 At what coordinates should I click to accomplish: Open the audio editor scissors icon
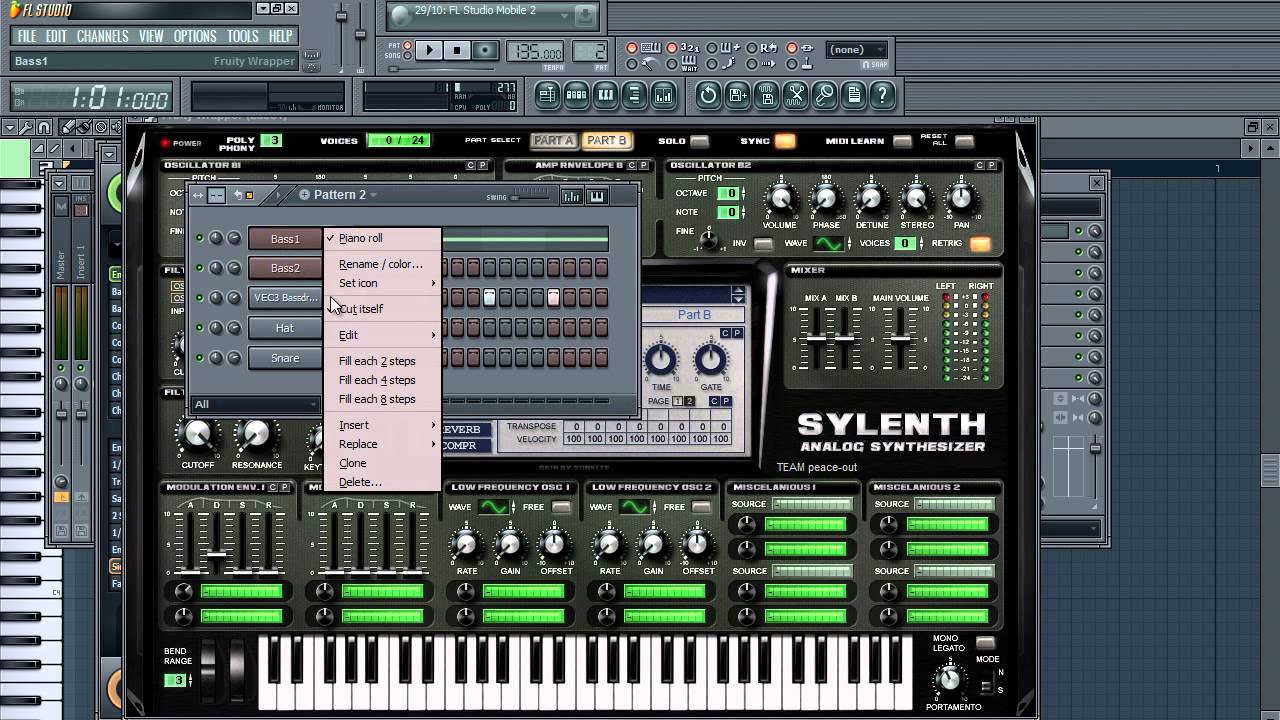click(x=795, y=95)
